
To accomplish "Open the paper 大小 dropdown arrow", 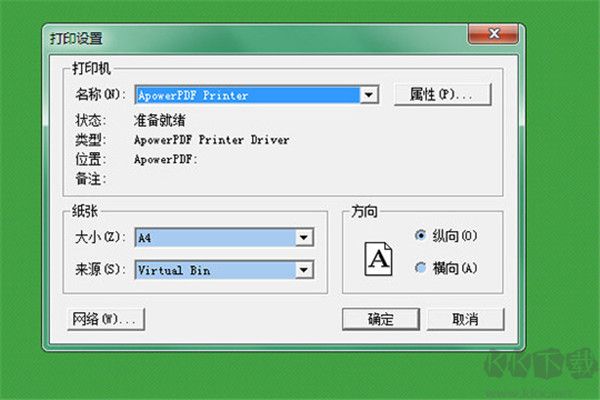I will [305, 238].
